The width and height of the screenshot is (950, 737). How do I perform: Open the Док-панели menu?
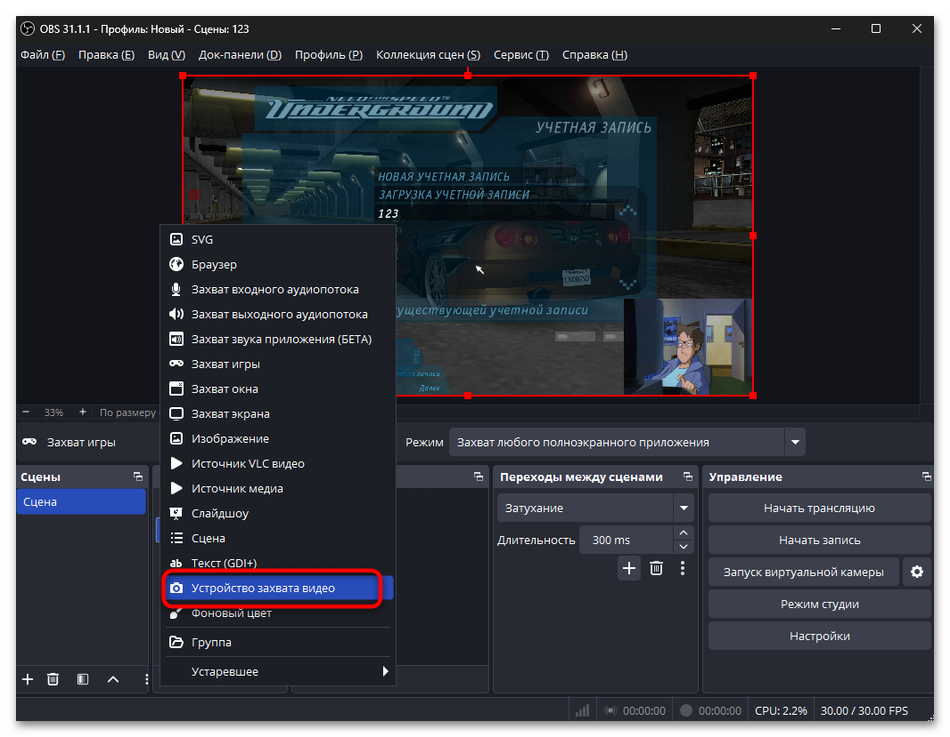pyautogui.click(x=240, y=55)
